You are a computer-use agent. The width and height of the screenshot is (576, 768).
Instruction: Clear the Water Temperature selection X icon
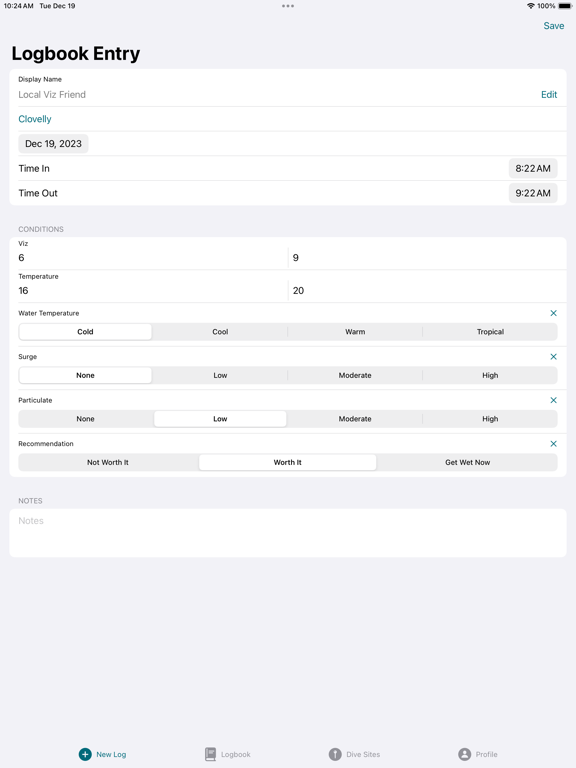click(553, 313)
